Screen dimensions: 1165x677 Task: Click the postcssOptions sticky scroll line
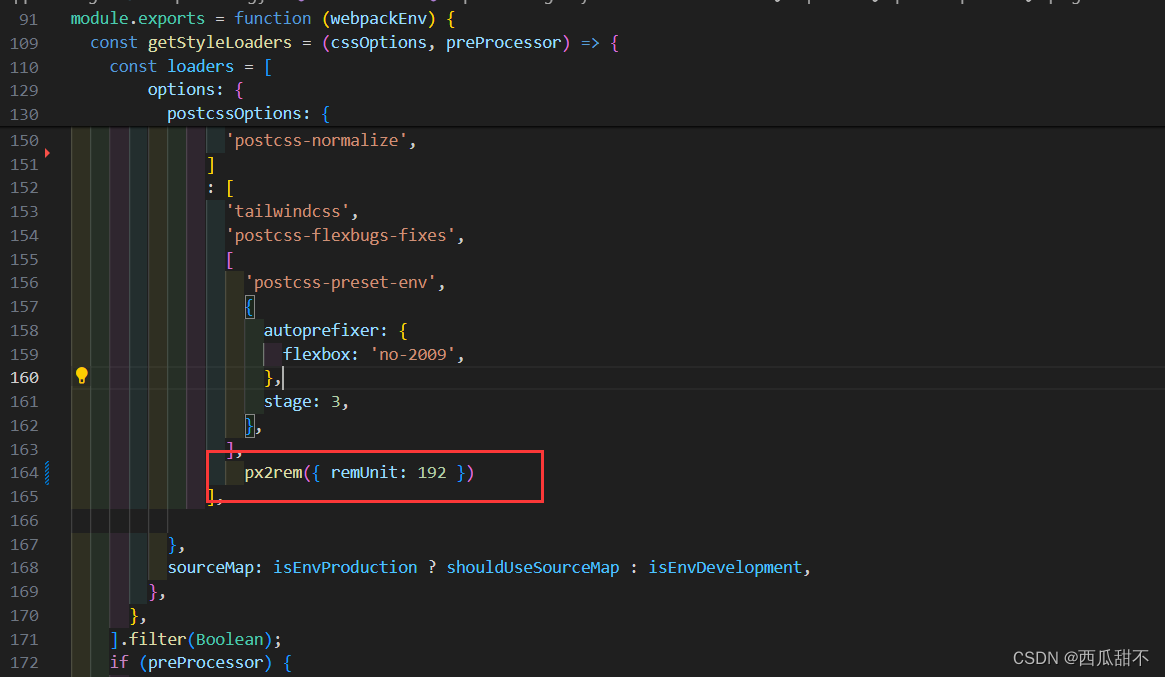pos(234,113)
